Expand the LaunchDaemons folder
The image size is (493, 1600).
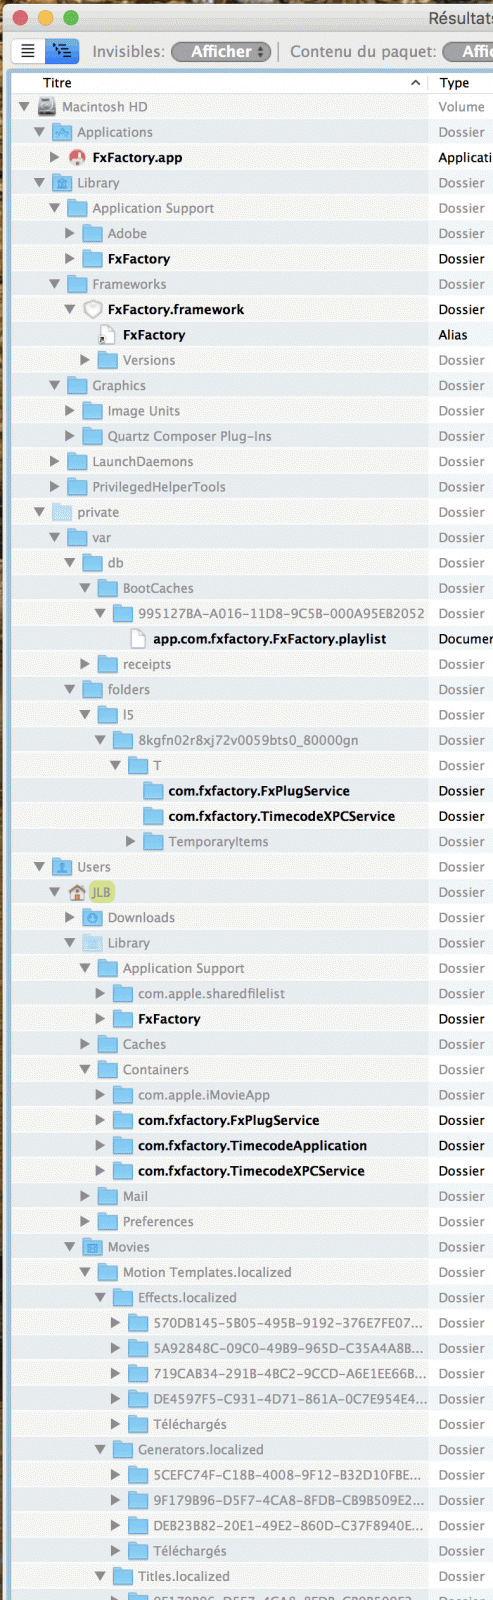pyautogui.click(x=55, y=461)
